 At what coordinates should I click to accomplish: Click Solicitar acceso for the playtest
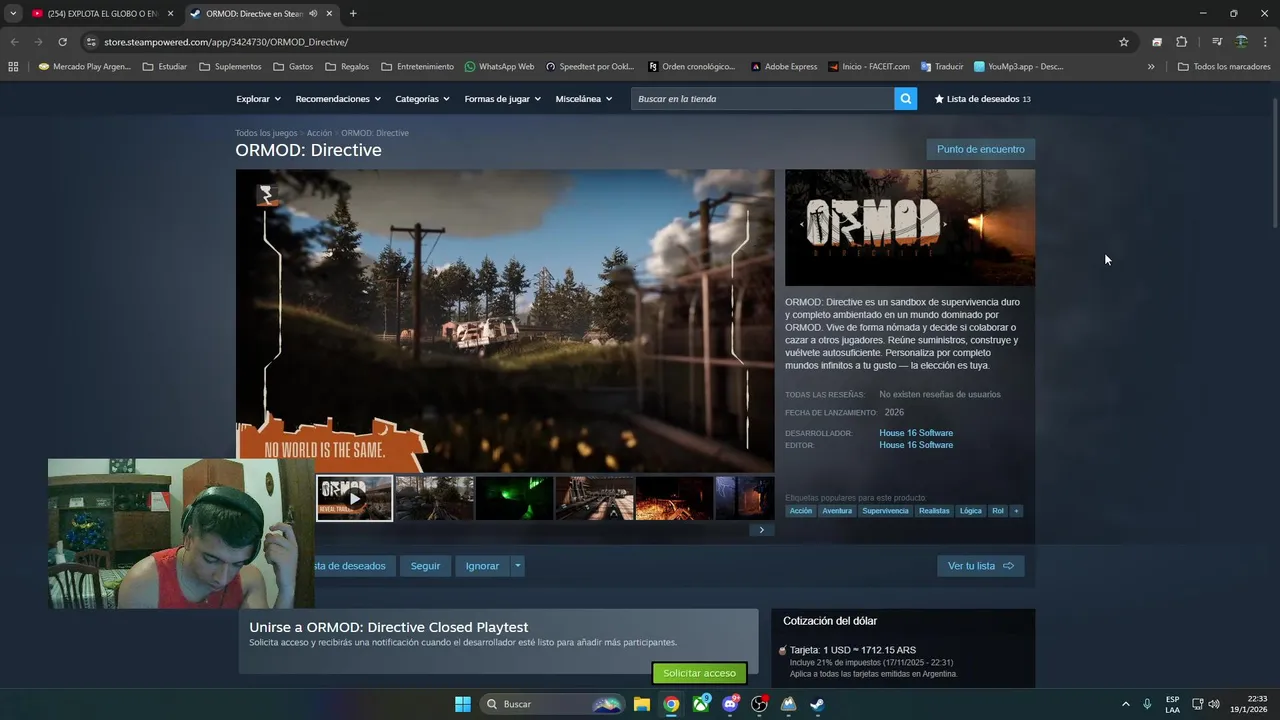point(699,673)
